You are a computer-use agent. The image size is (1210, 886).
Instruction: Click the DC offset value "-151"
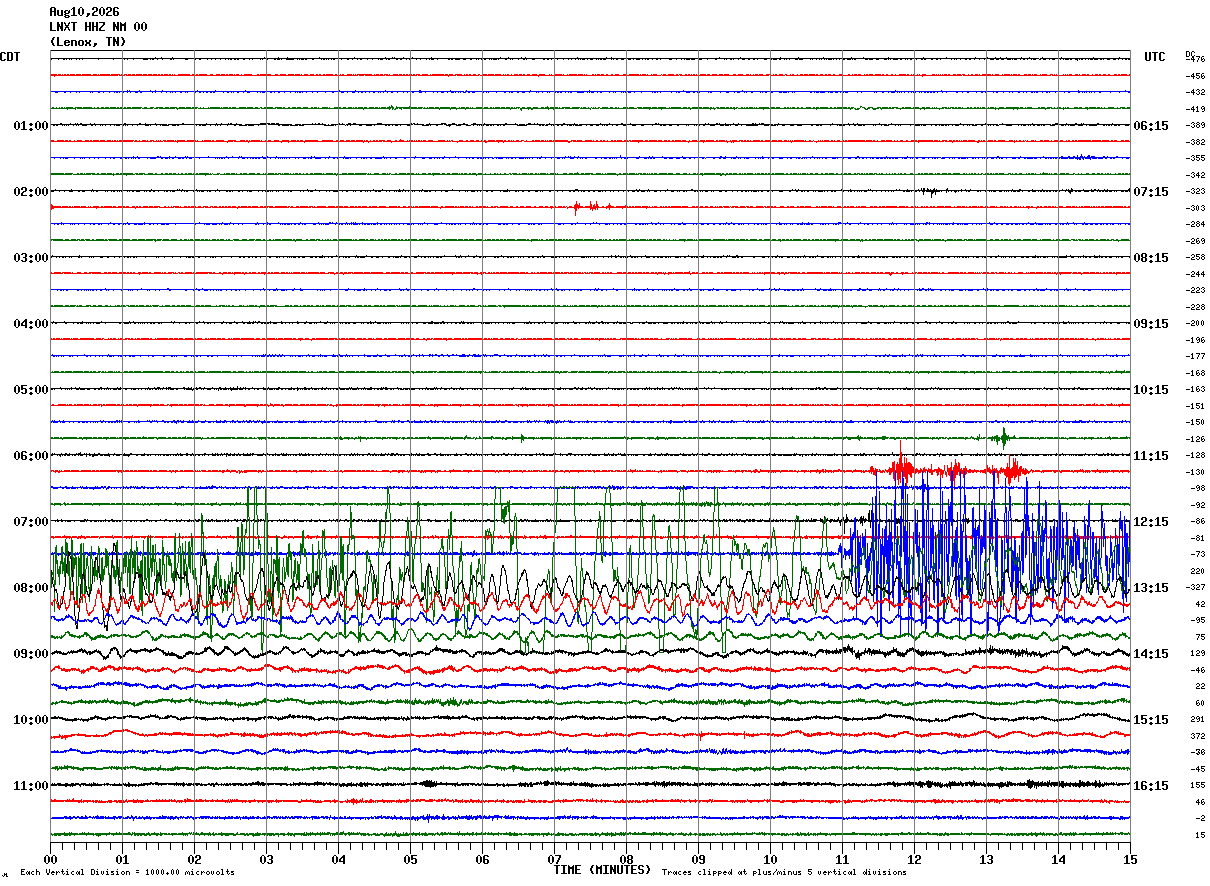click(x=1195, y=406)
